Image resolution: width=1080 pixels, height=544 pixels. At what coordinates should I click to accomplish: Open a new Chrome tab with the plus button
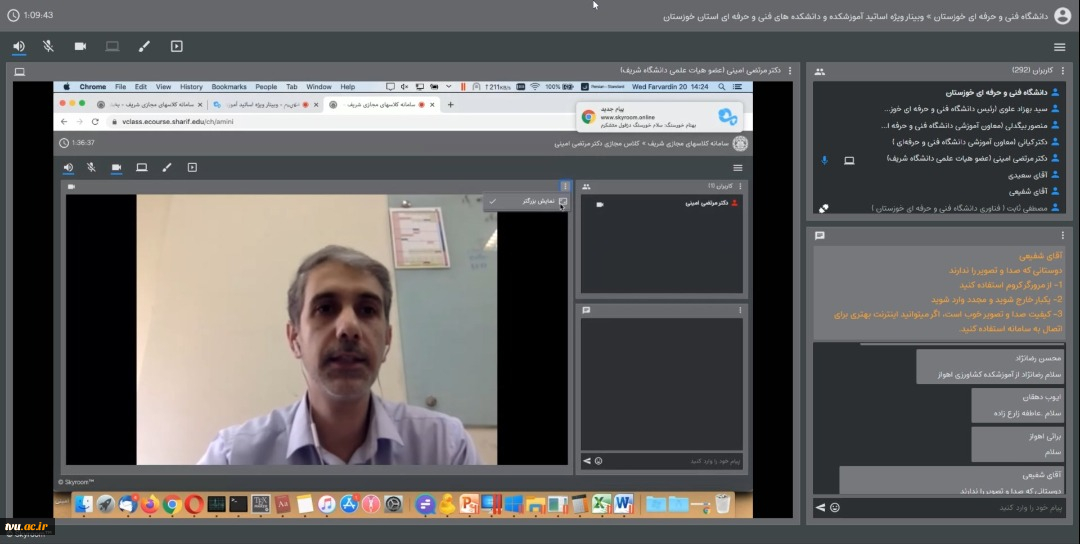click(x=450, y=105)
